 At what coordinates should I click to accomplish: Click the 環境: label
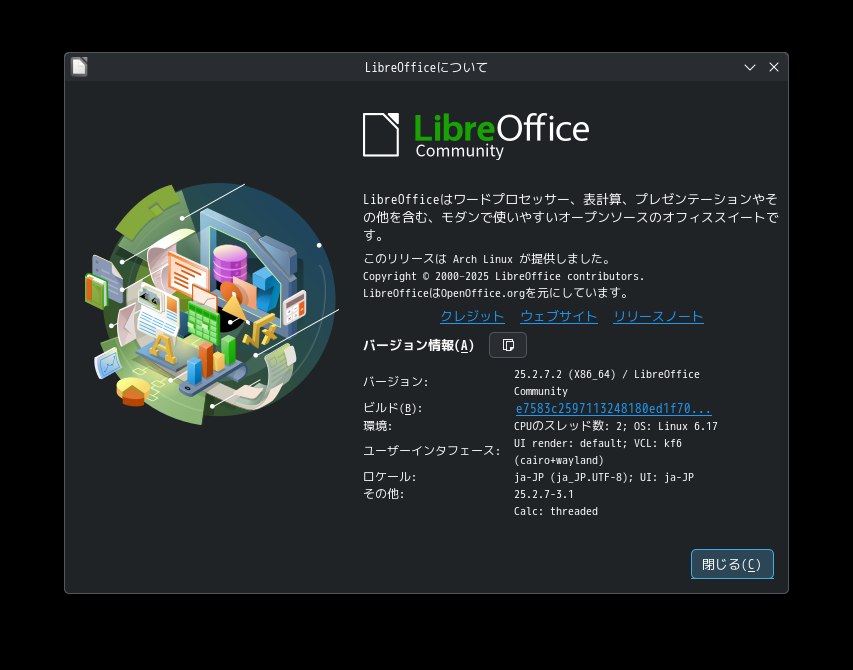coord(378,426)
